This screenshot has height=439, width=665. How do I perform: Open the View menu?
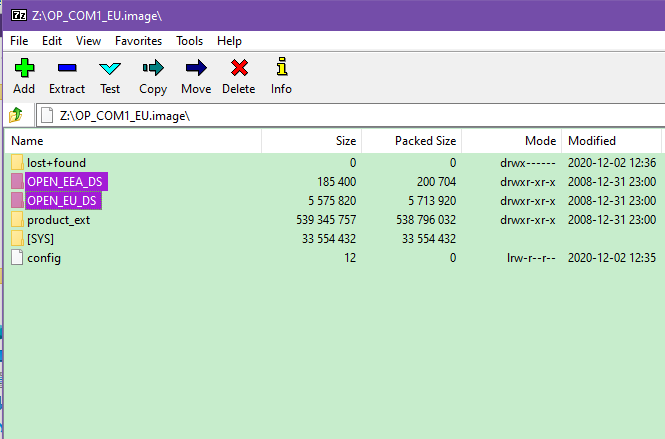[x=88, y=41]
